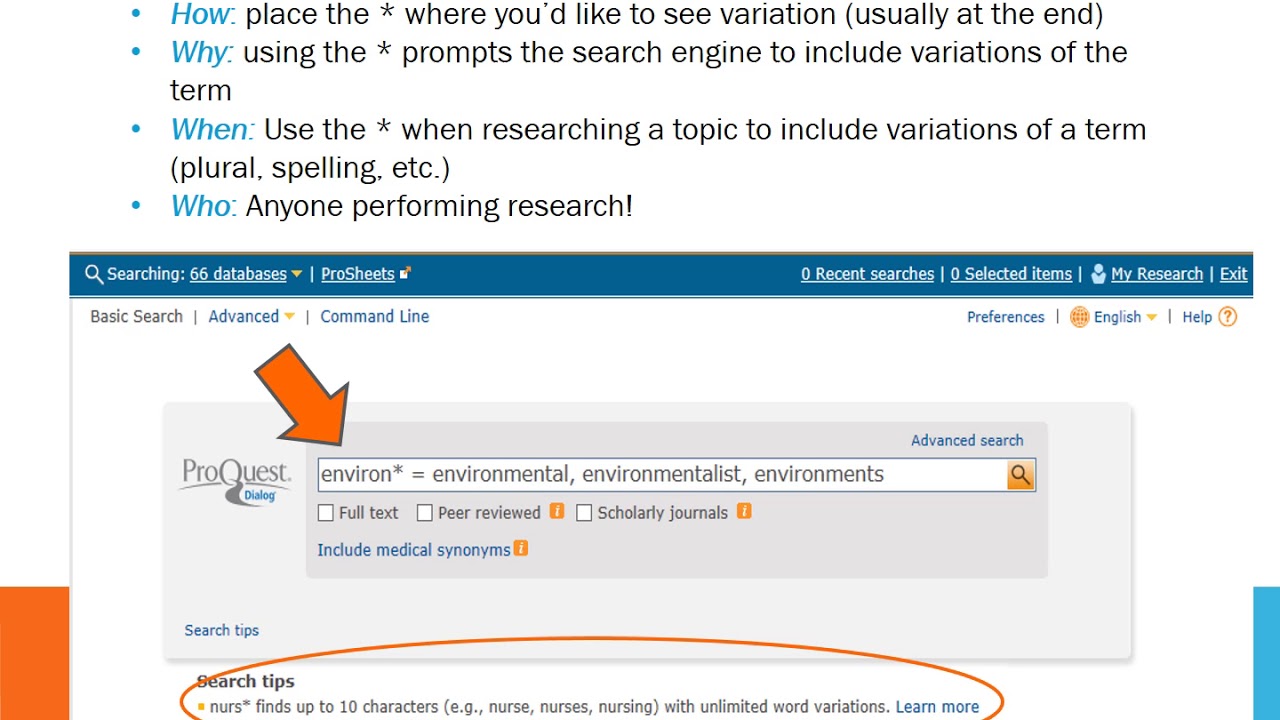Open the Advanced search dropdown arrow
This screenshot has height=720, width=1280.
click(289, 317)
